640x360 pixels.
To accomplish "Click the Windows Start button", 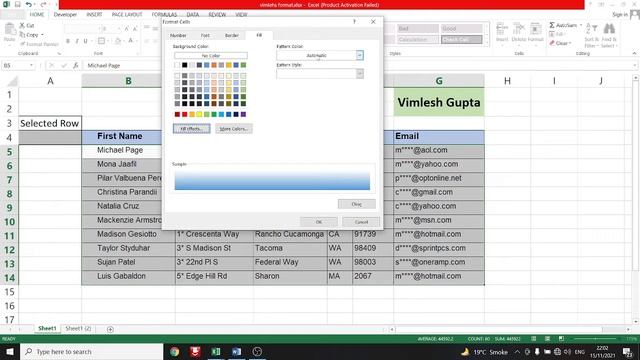I will coord(10,351).
